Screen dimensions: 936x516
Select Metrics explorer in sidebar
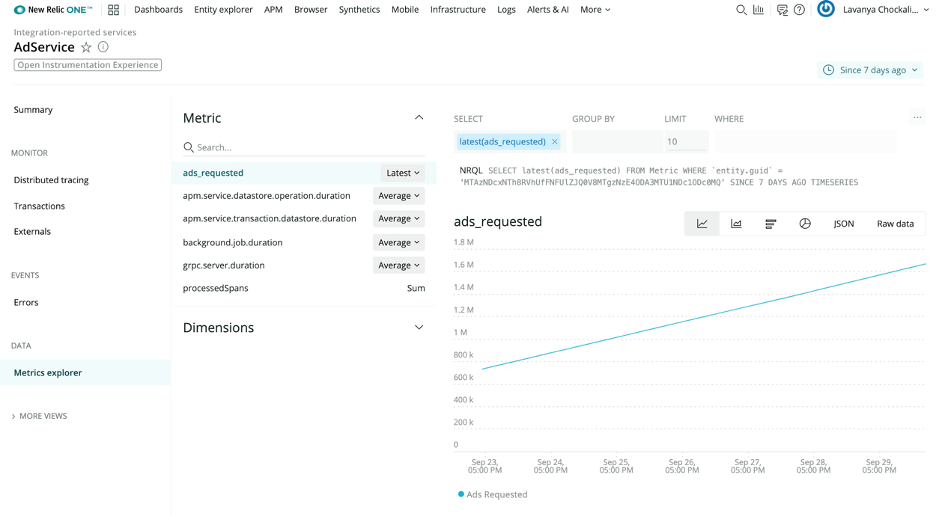click(85, 373)
